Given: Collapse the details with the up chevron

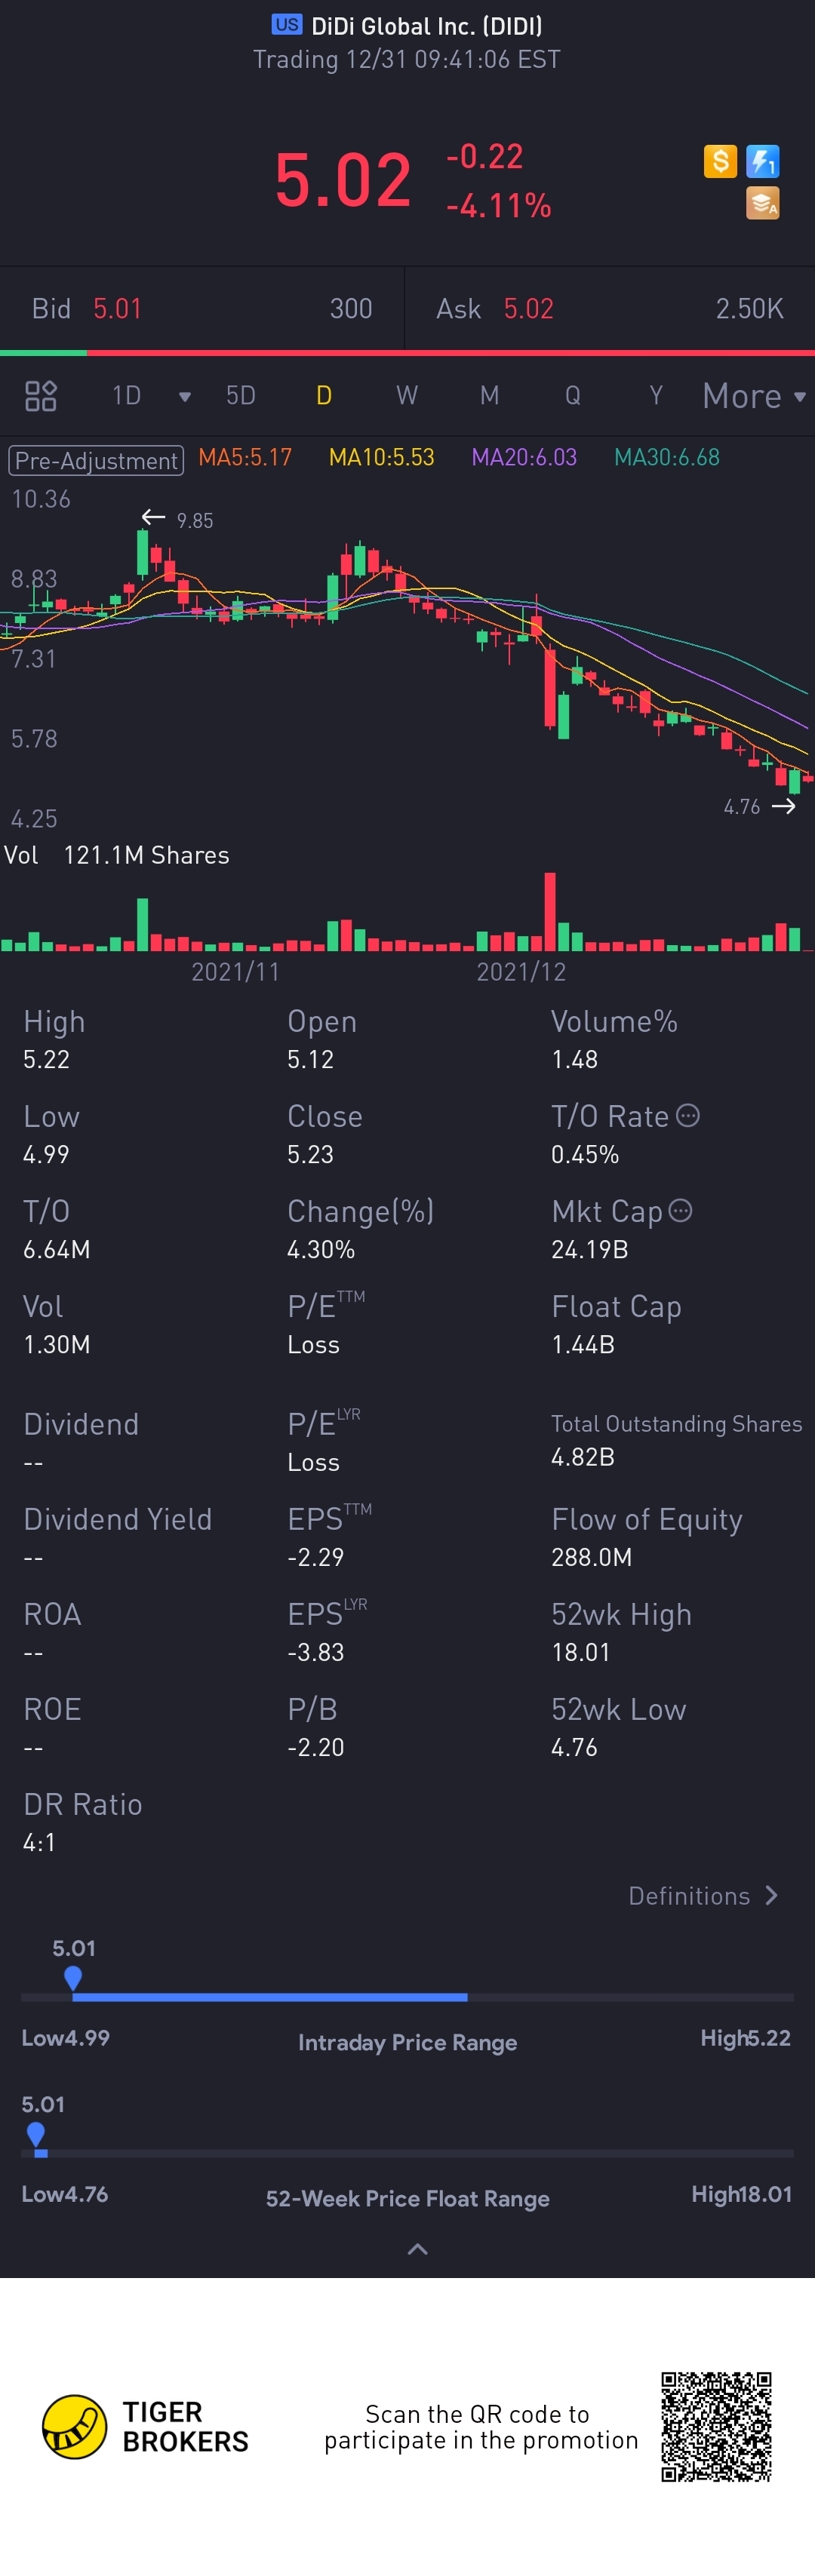Looking at the screenshot, I should coord(418,2249).
